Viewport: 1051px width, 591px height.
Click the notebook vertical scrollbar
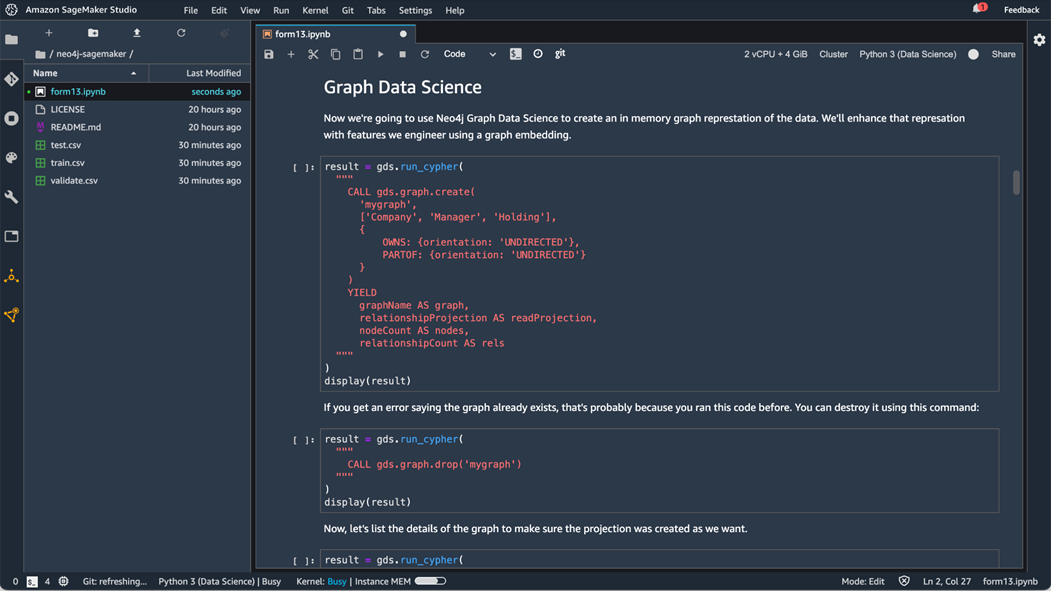1016,182
